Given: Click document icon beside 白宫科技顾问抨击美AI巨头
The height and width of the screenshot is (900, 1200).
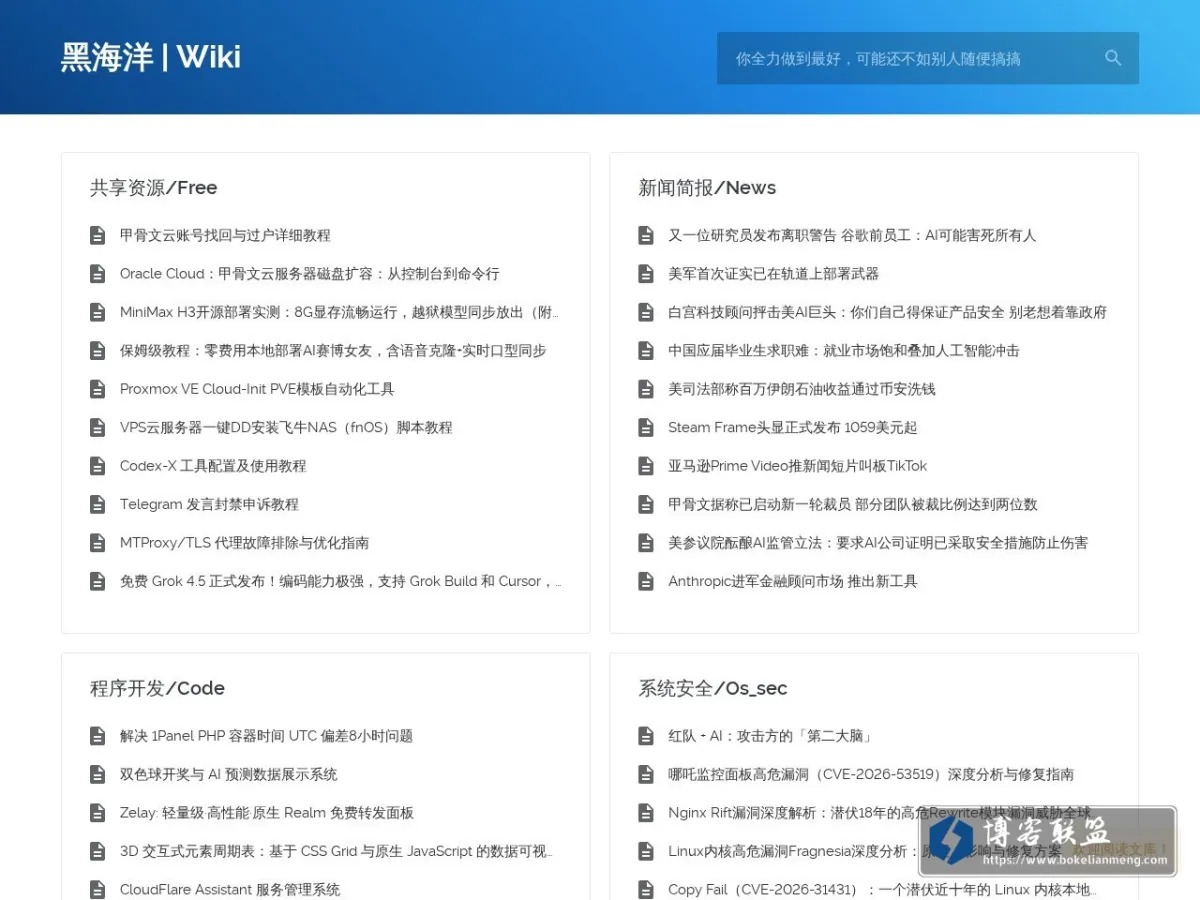Looking at the screenshot, I should [x=646, y=312].
